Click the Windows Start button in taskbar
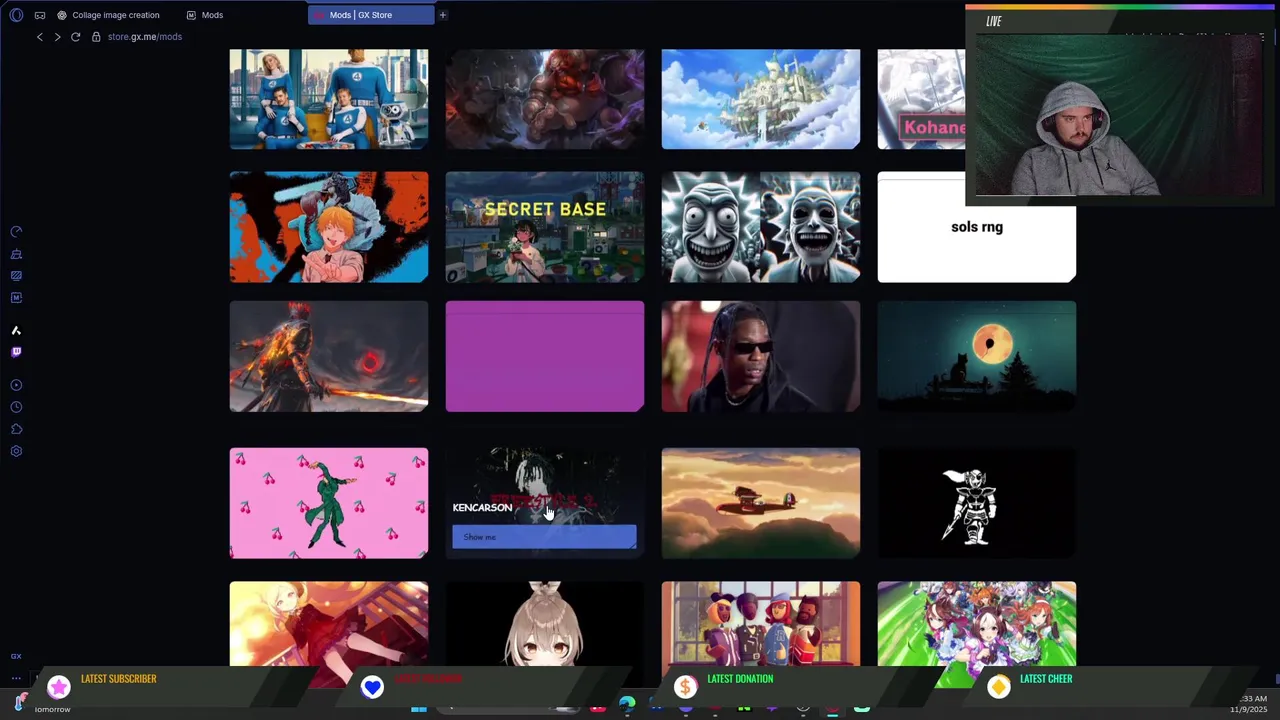Image resolution: width=1280 pixels, height=720 pixels. (419, 708)
